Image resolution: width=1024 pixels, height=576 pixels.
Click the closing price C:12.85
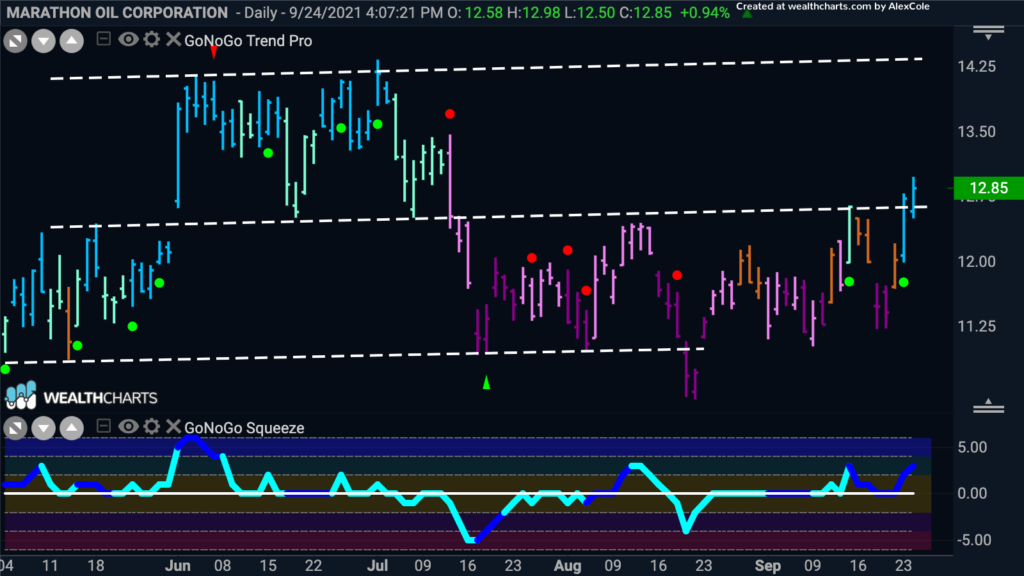[x=645, y=12]
